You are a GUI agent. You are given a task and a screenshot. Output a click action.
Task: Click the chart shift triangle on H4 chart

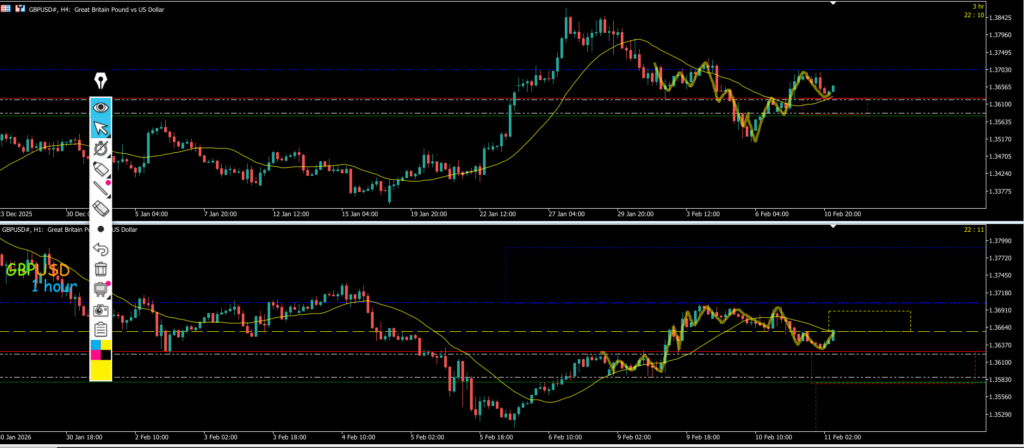pos(833,4)
